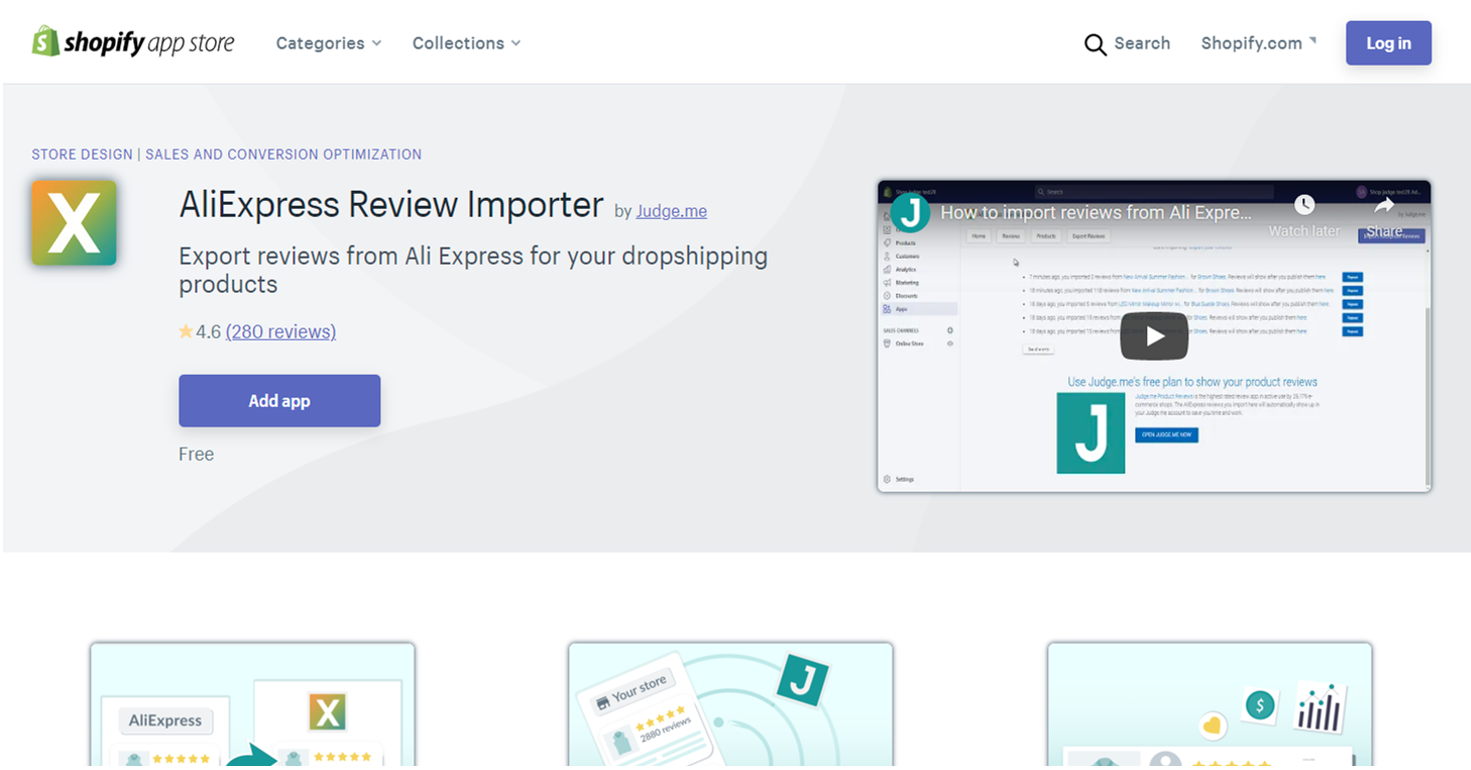Click the Watch later clock icon
This screenshot has height=770, width=1471.
click(1304, 206)
